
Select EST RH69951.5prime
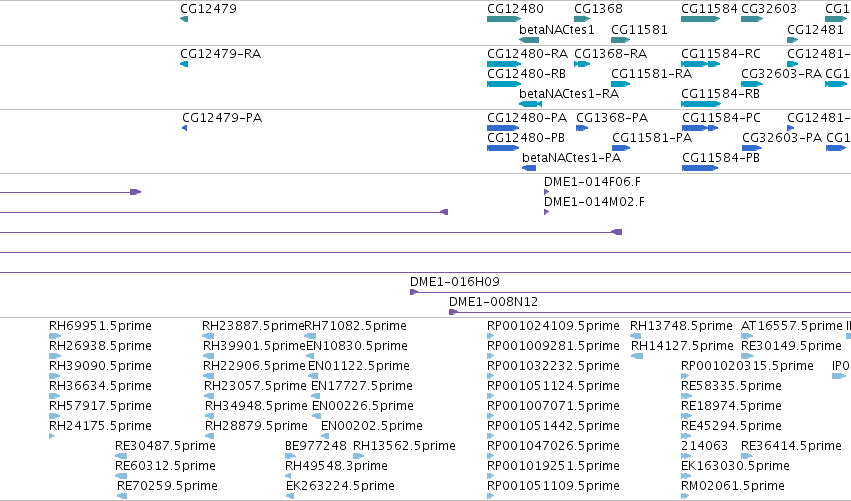pos(55,336)
